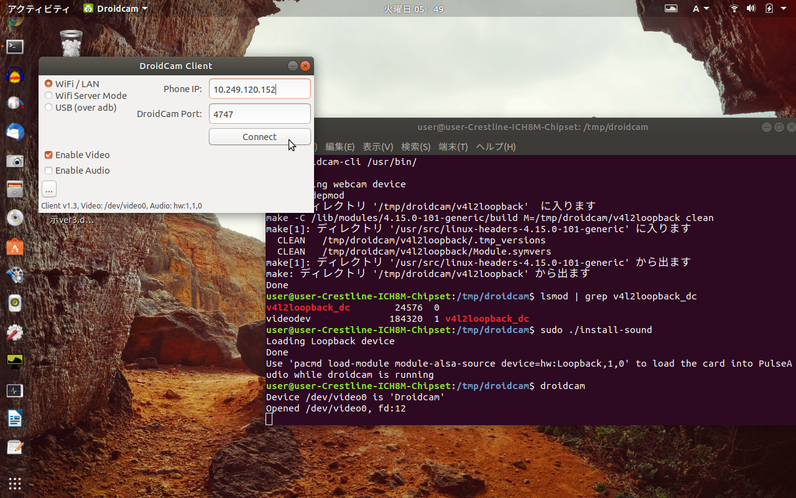
Task: Open the 編集(E) menu in terminal
Action: point(340,147)
